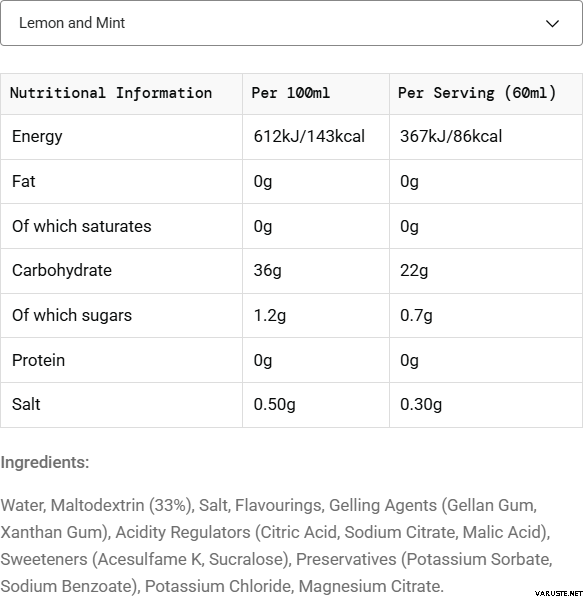Click the 0.30g salt per serving value
The image size is (583, 596).
click(421, 404)
